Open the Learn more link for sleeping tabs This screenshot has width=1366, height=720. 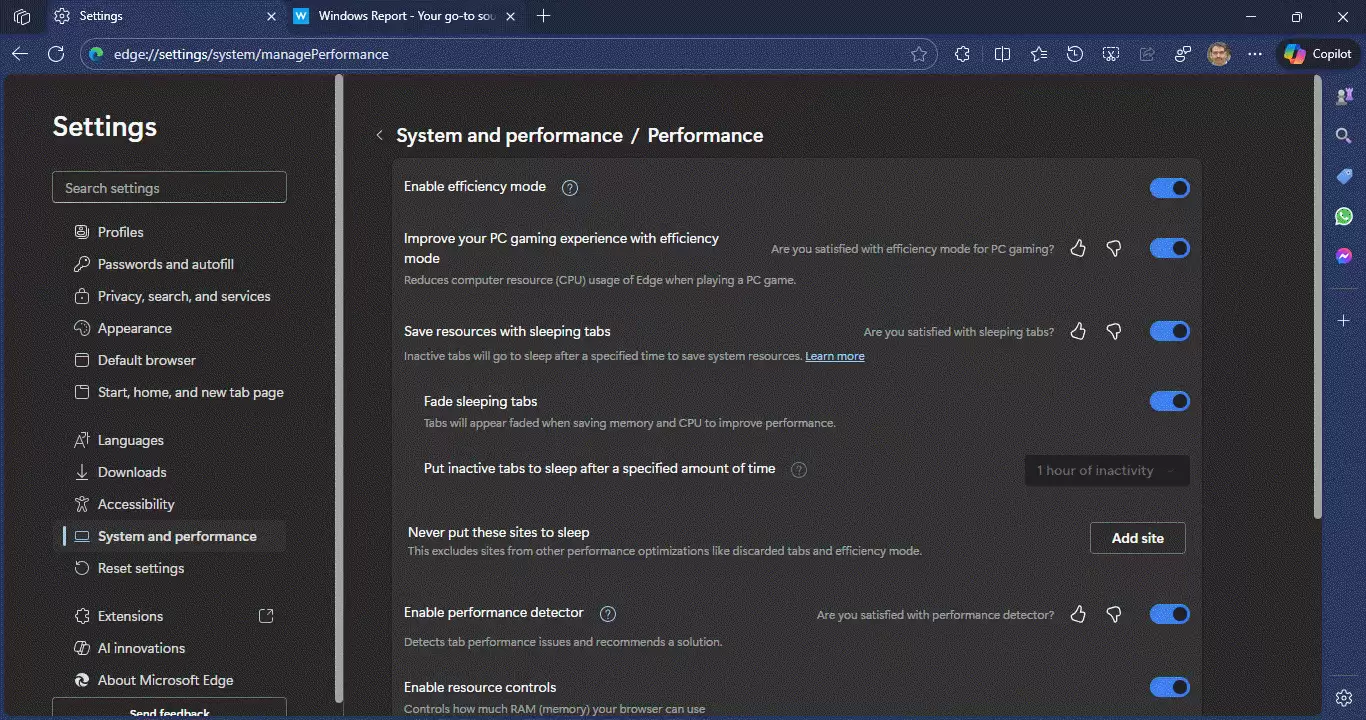834,356
